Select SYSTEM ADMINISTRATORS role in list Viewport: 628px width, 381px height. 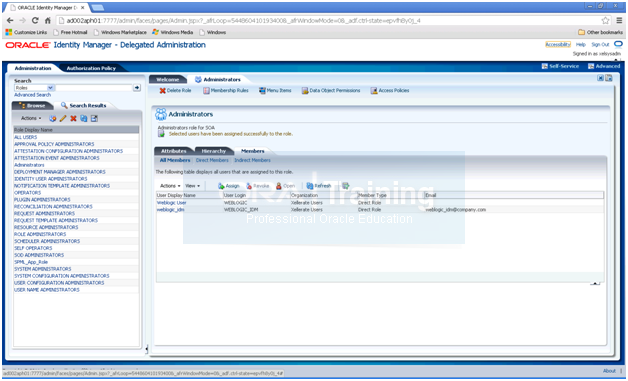(x=42, y=269)
